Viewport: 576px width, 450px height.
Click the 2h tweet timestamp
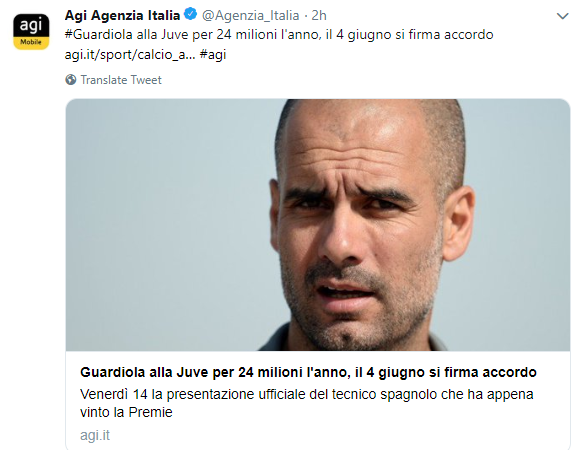coord(319,15)
